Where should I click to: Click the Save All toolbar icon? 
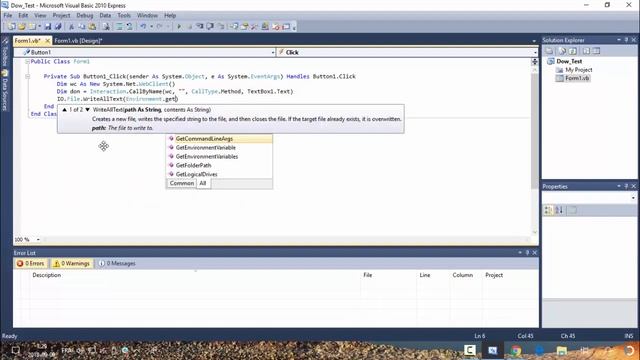coord(58,27)
